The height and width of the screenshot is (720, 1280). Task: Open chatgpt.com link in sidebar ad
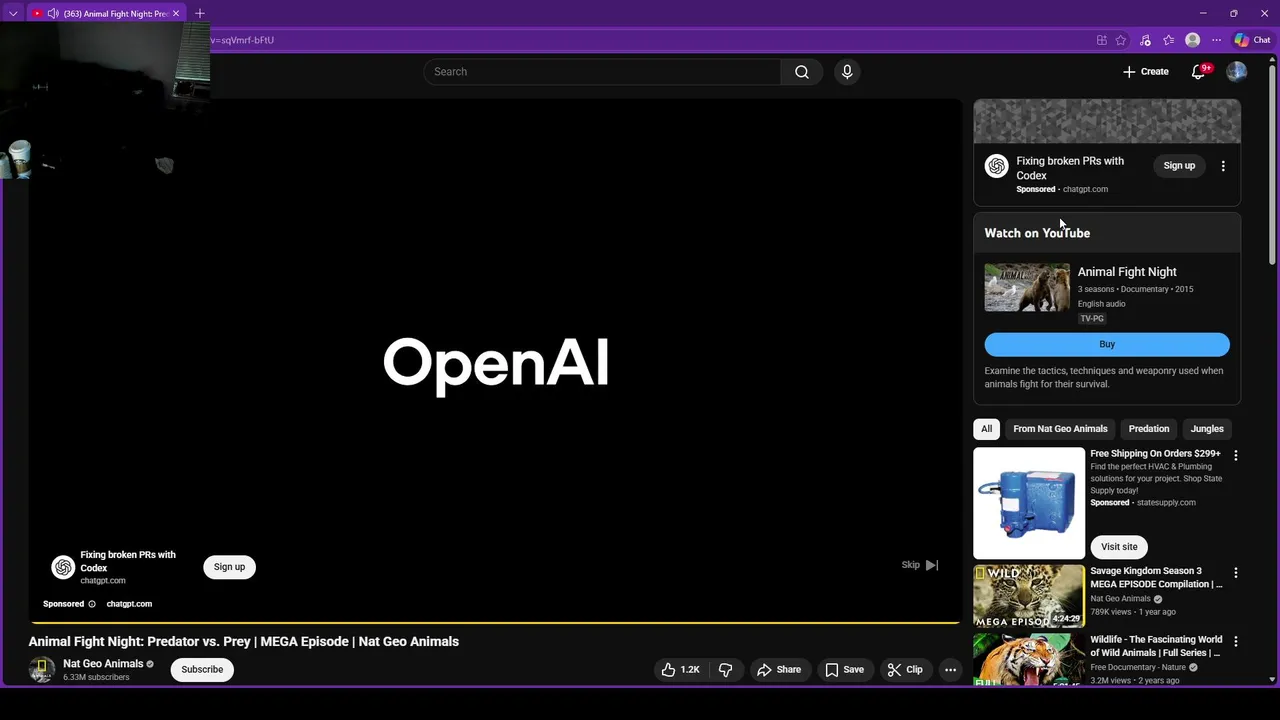pyautogui.click(x=1085, y=189)
